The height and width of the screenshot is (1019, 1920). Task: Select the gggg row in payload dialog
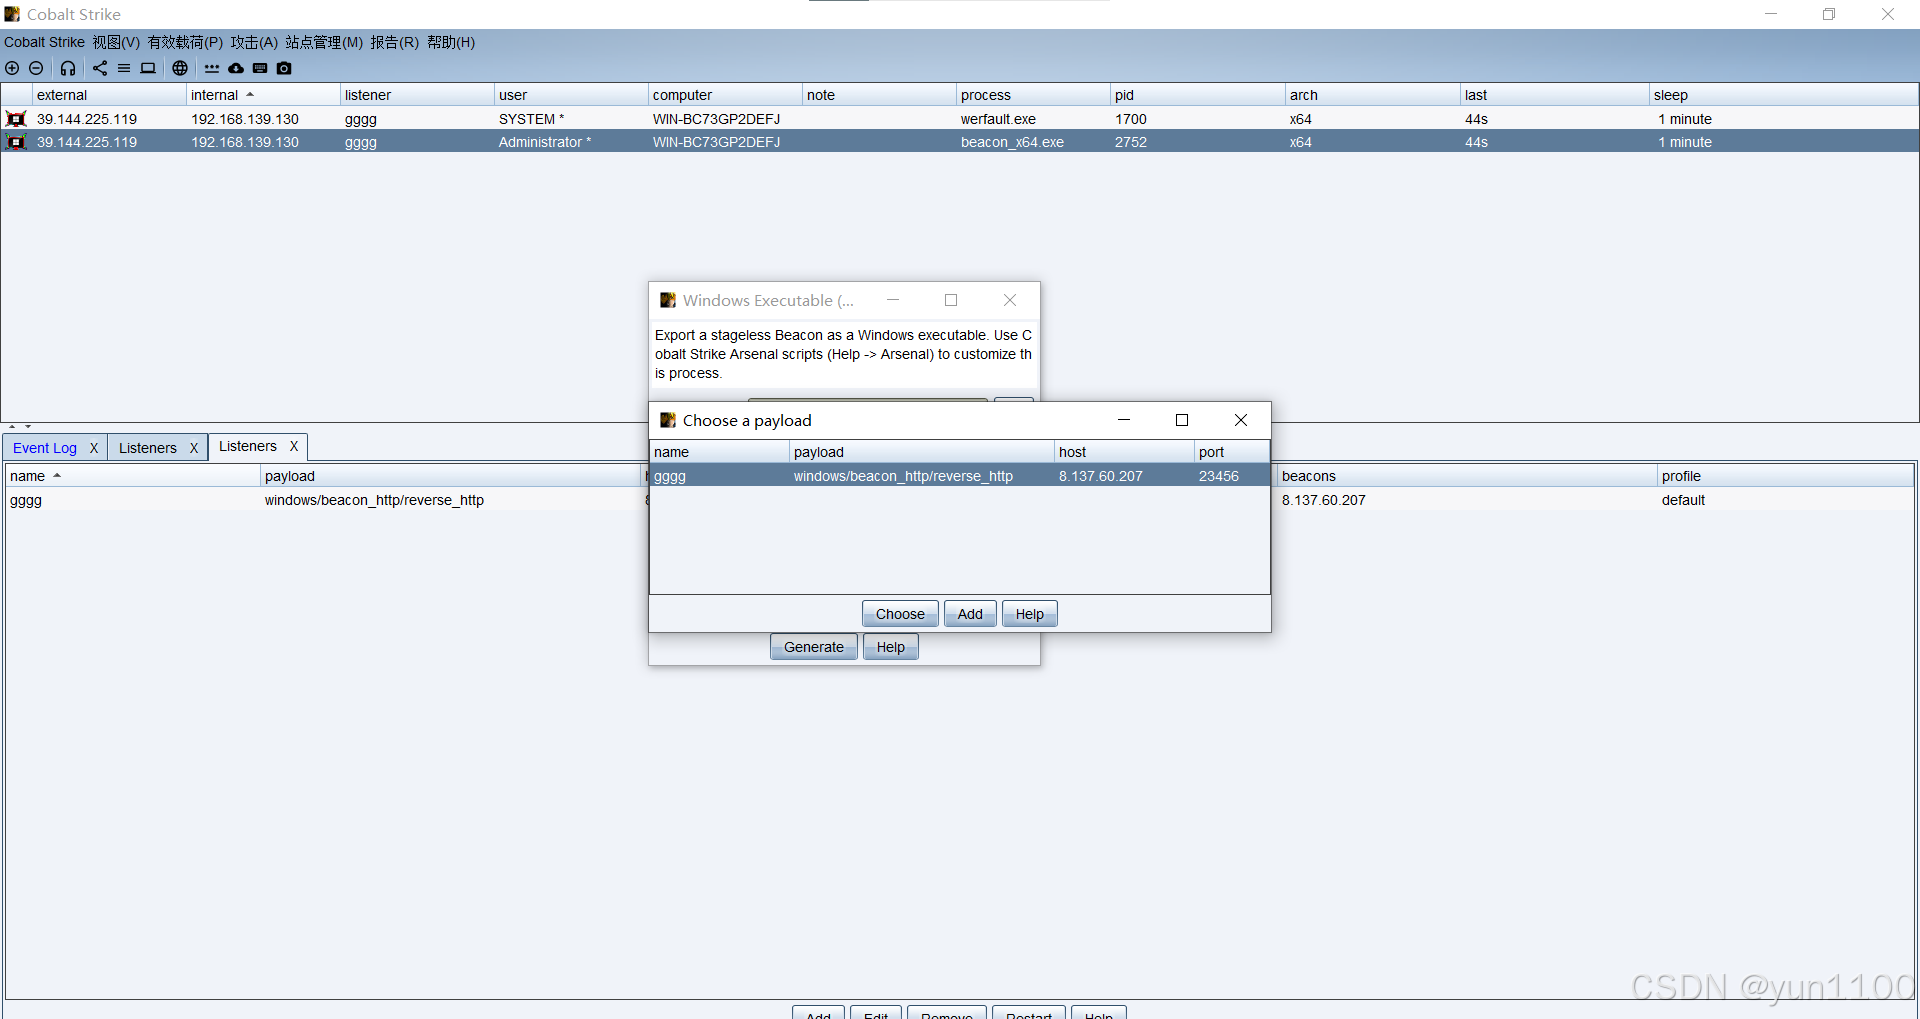tap(960, 476)
